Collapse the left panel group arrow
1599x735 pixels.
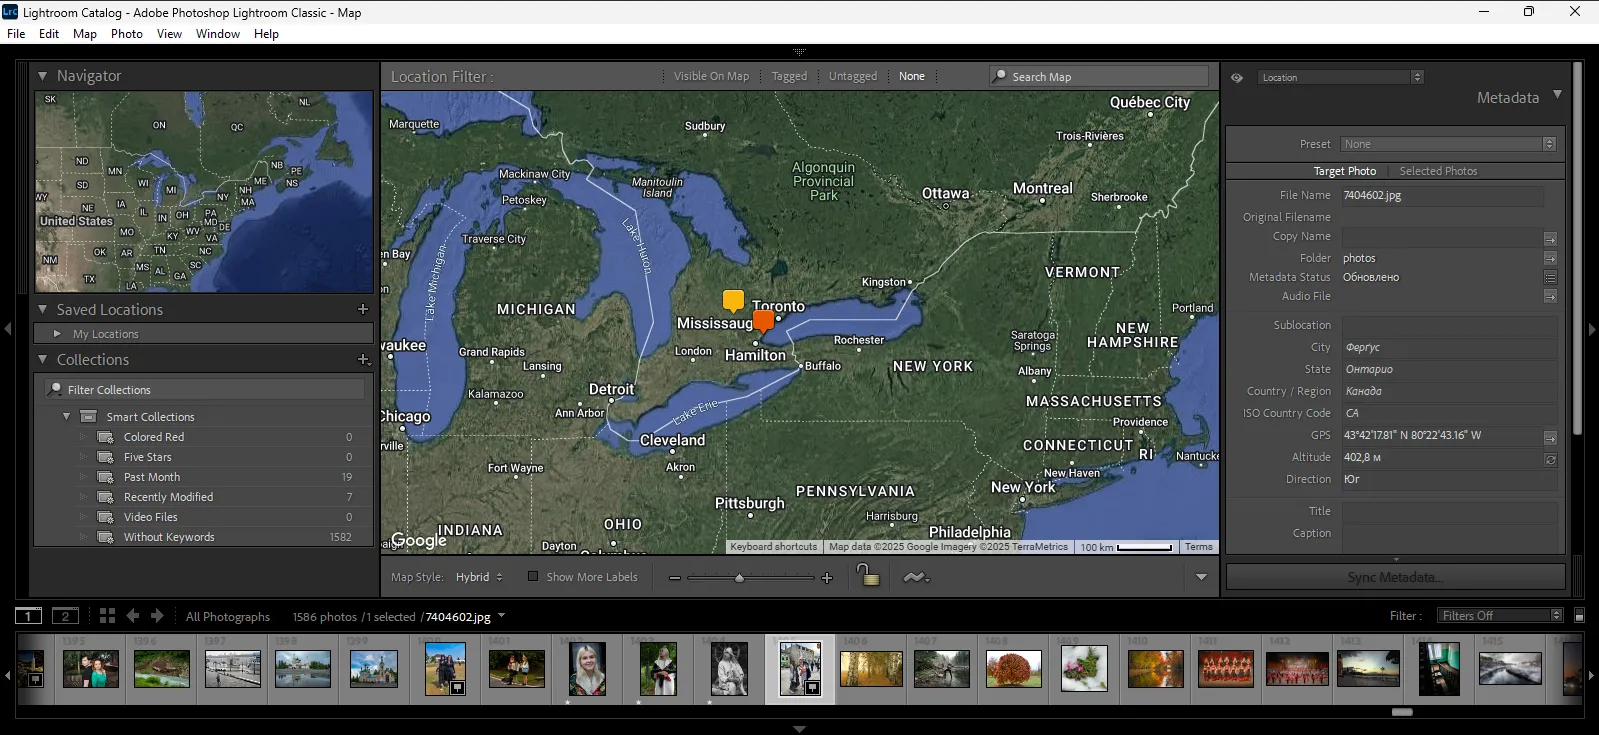(8, 328)
